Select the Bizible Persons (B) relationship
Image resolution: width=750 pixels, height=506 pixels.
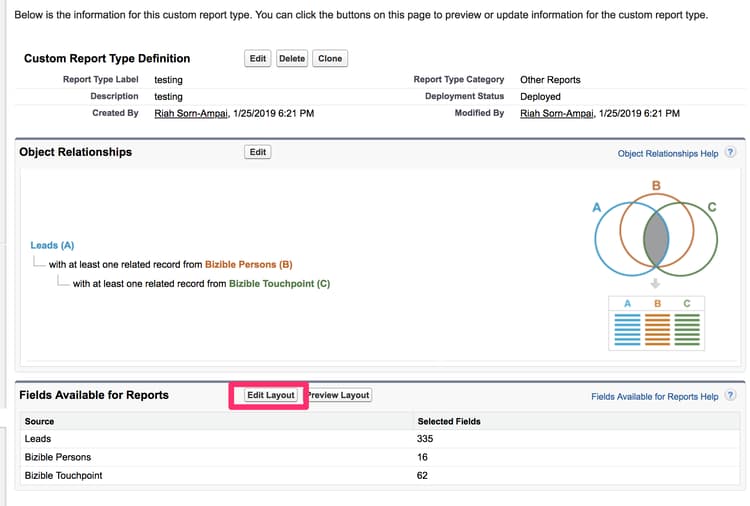pyautogui.click(x=248, y=264)
